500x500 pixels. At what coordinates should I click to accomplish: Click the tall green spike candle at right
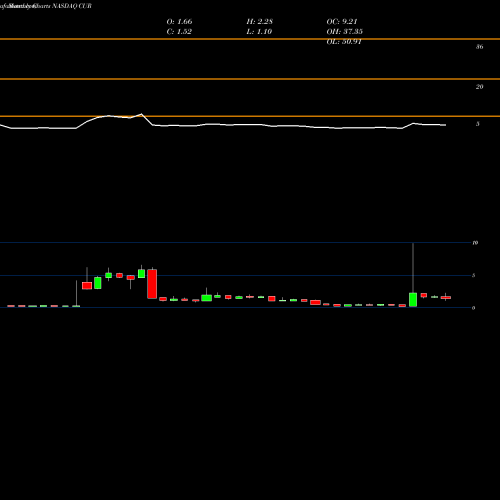[x=413, y=299]
